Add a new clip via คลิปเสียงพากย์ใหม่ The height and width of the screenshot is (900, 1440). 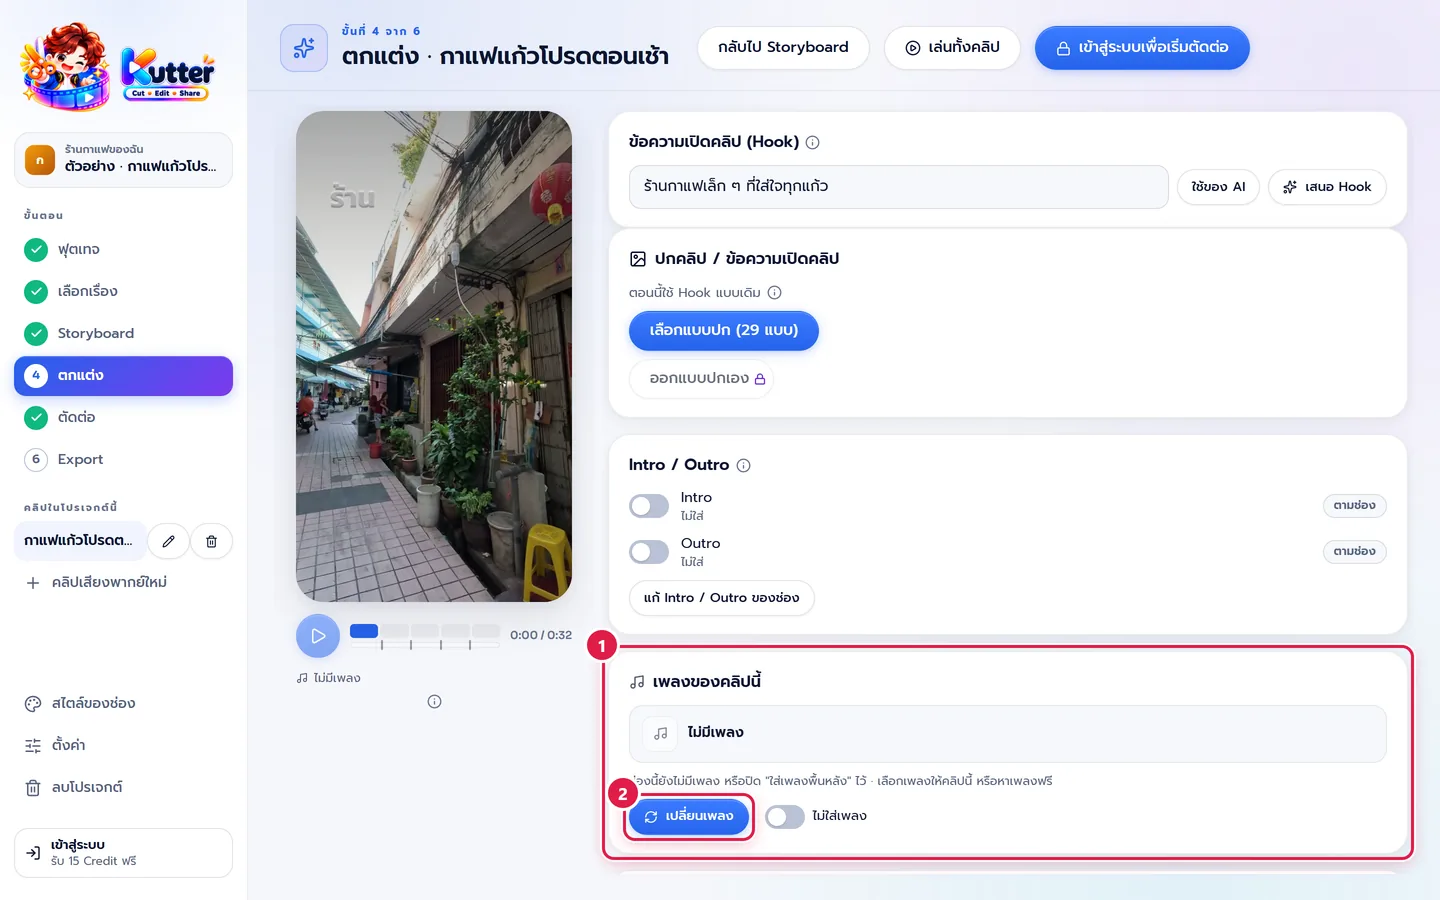pos(123,583)
